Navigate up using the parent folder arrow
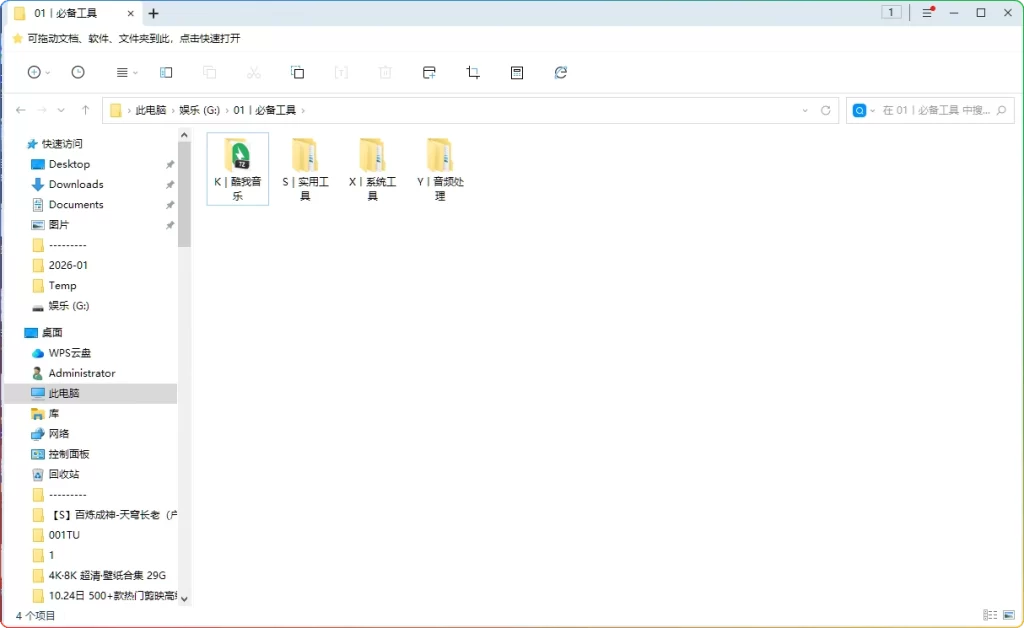 86,110
